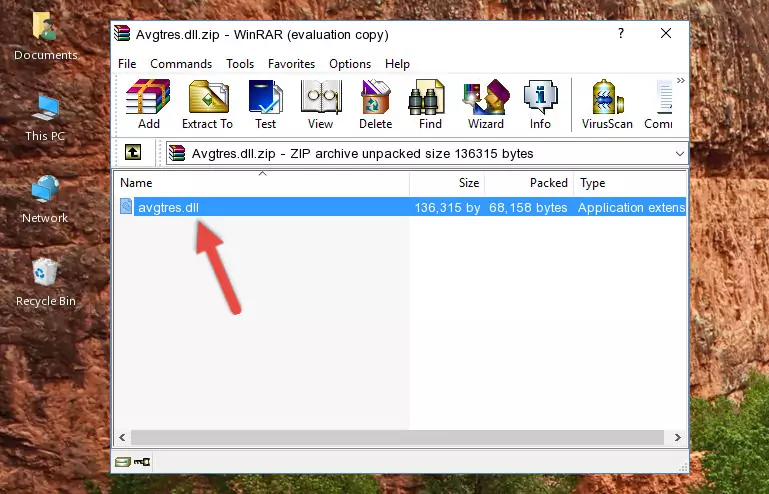769x494 pixels.
Task: Click the horizontal scrollbar thumb
Action: click(397, 437)
